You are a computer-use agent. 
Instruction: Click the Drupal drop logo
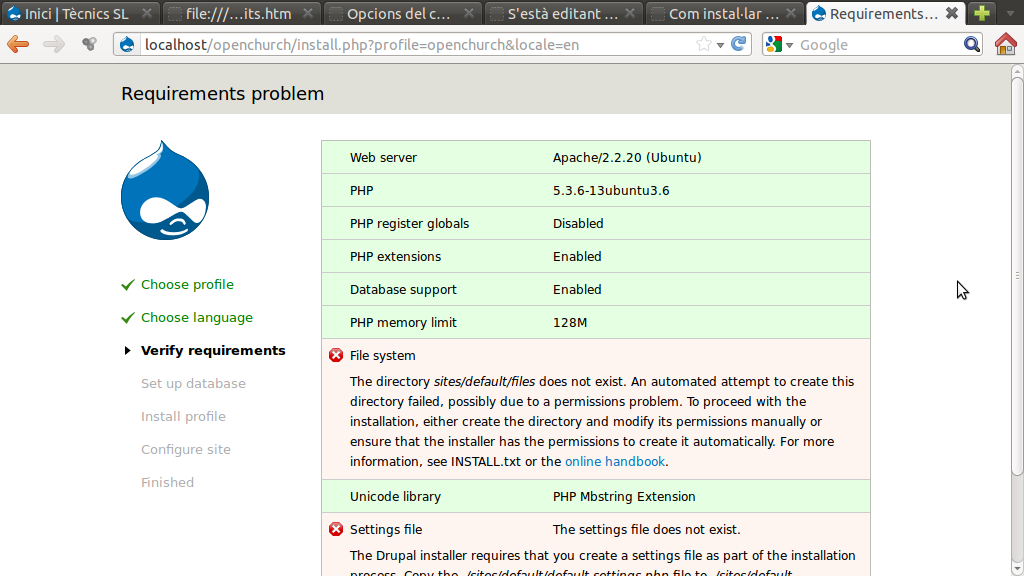click(x=165, y=191)
